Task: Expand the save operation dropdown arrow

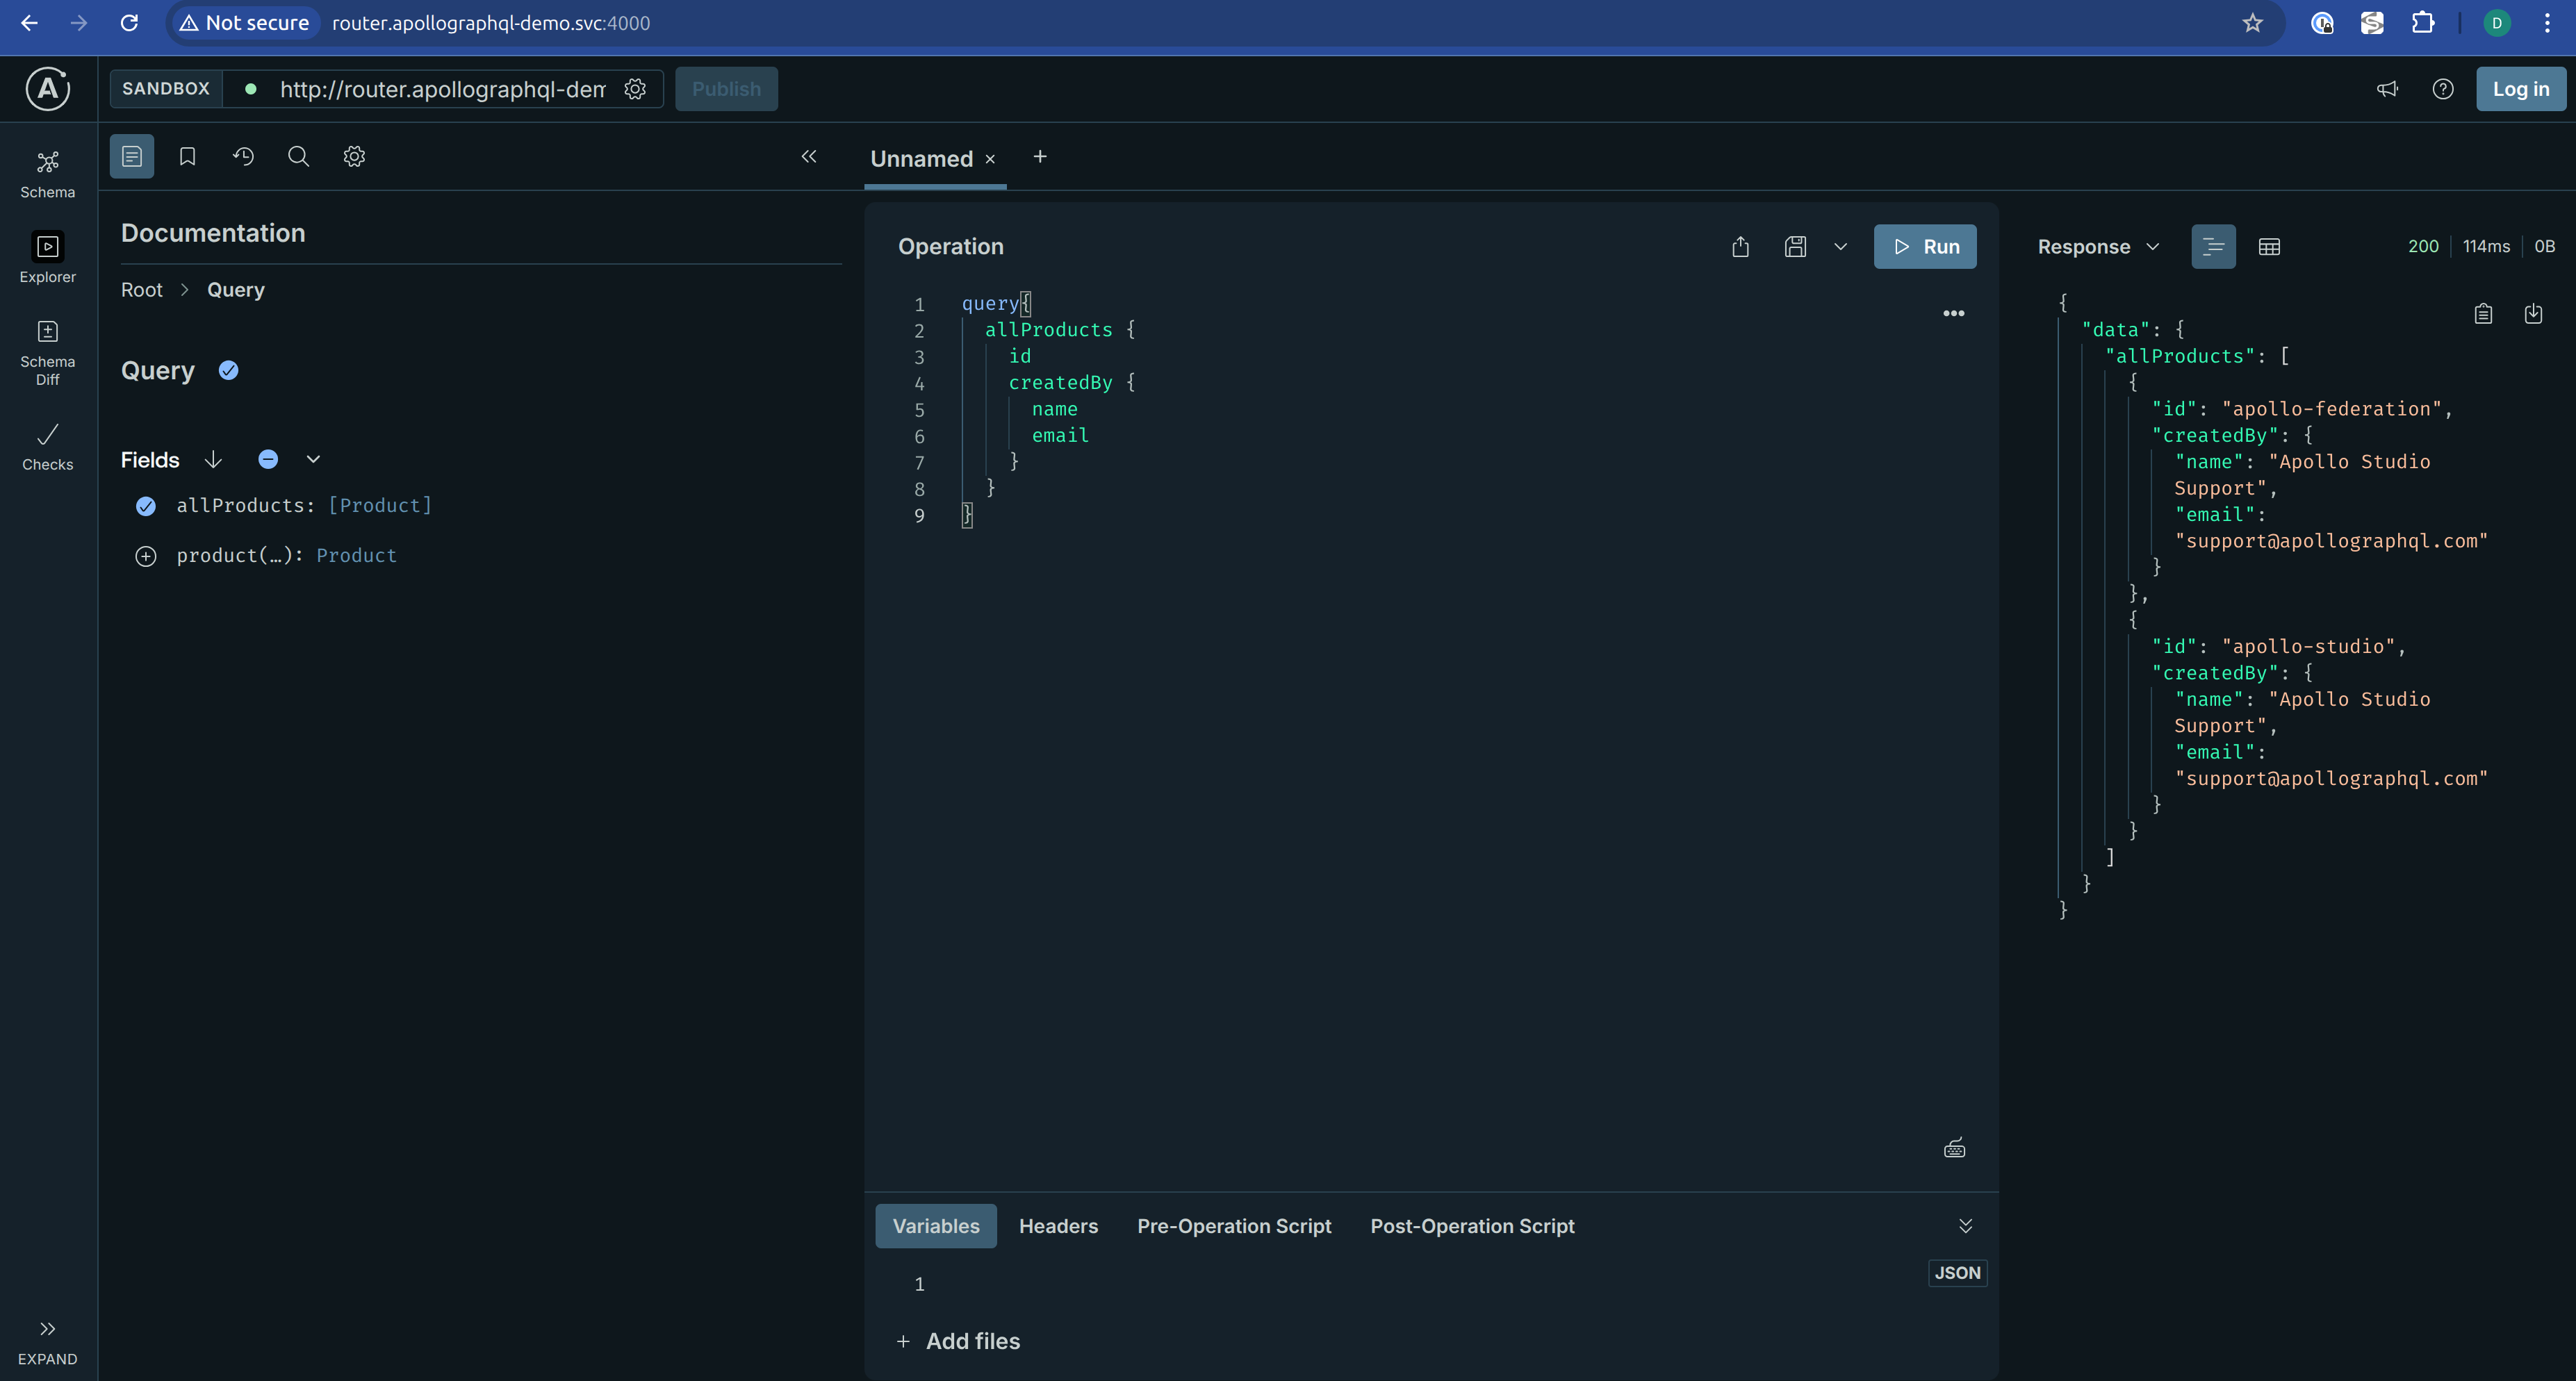Action: coord(1840,247)
